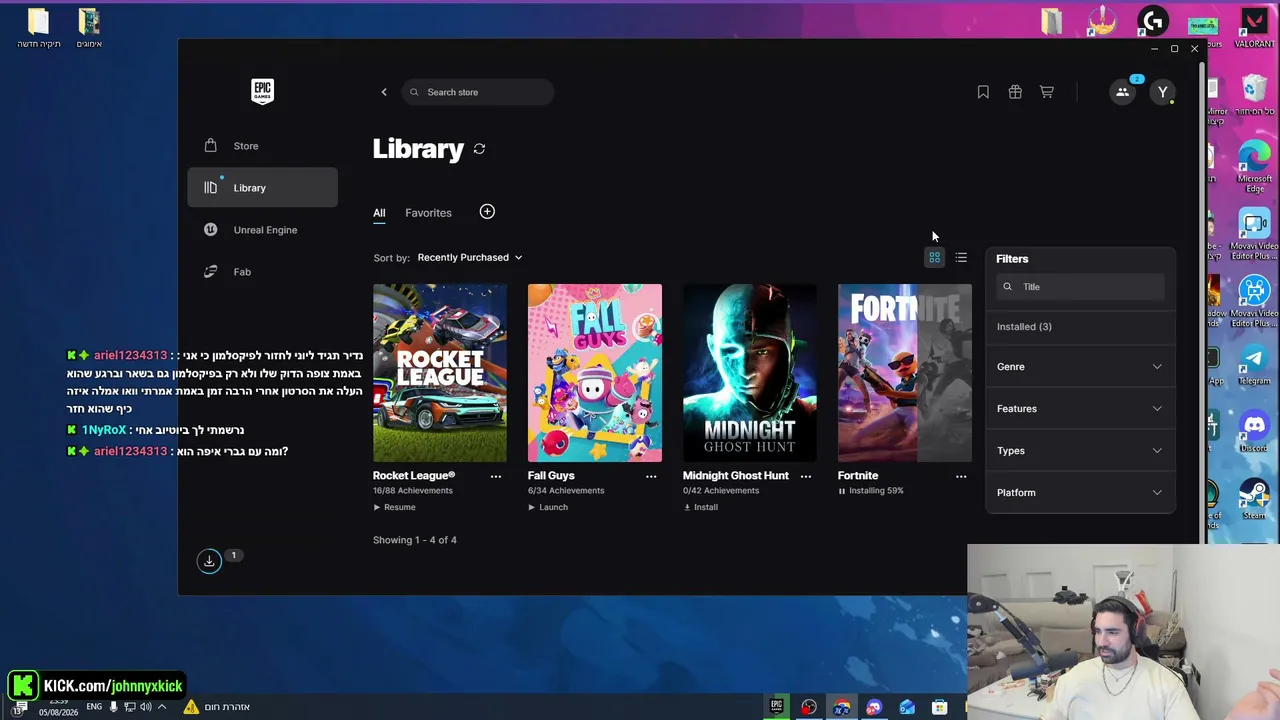
Task: Toggle the Installed (3) filter
Action: click(x=1024, y=327)
